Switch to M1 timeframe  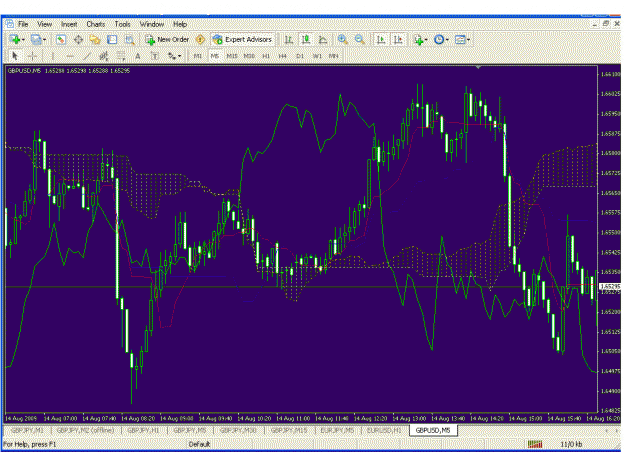198,56
